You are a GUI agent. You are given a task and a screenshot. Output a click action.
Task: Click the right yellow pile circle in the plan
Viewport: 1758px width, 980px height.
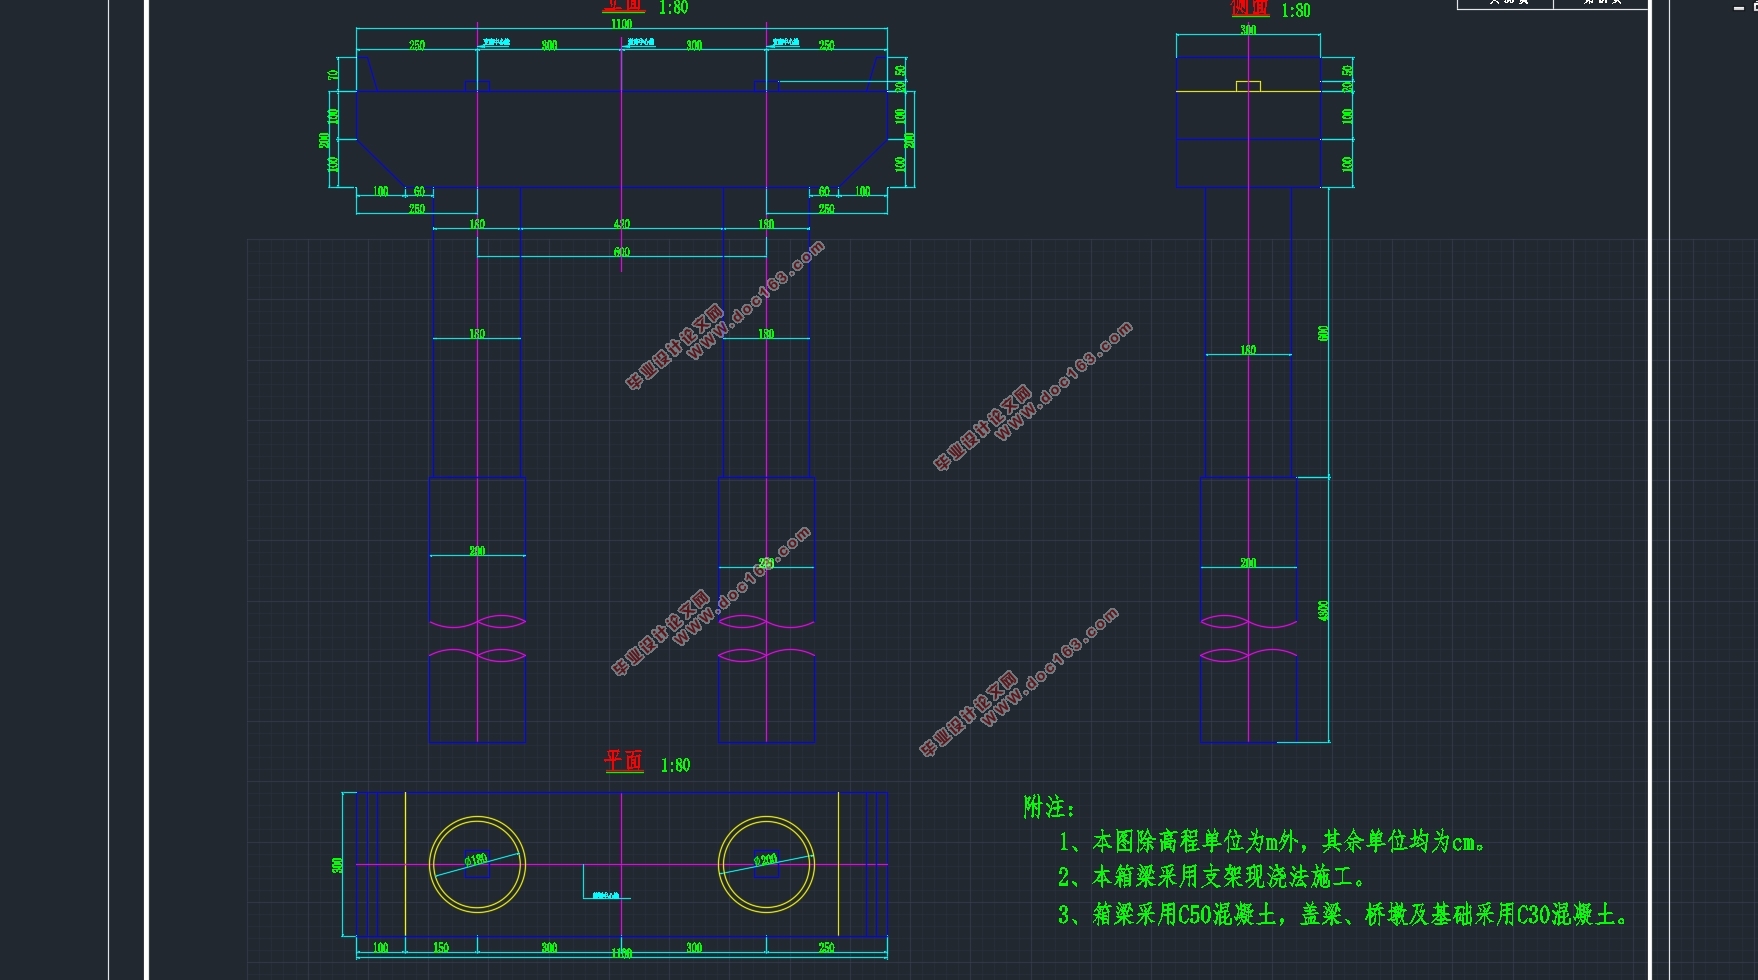click(766, 864)
